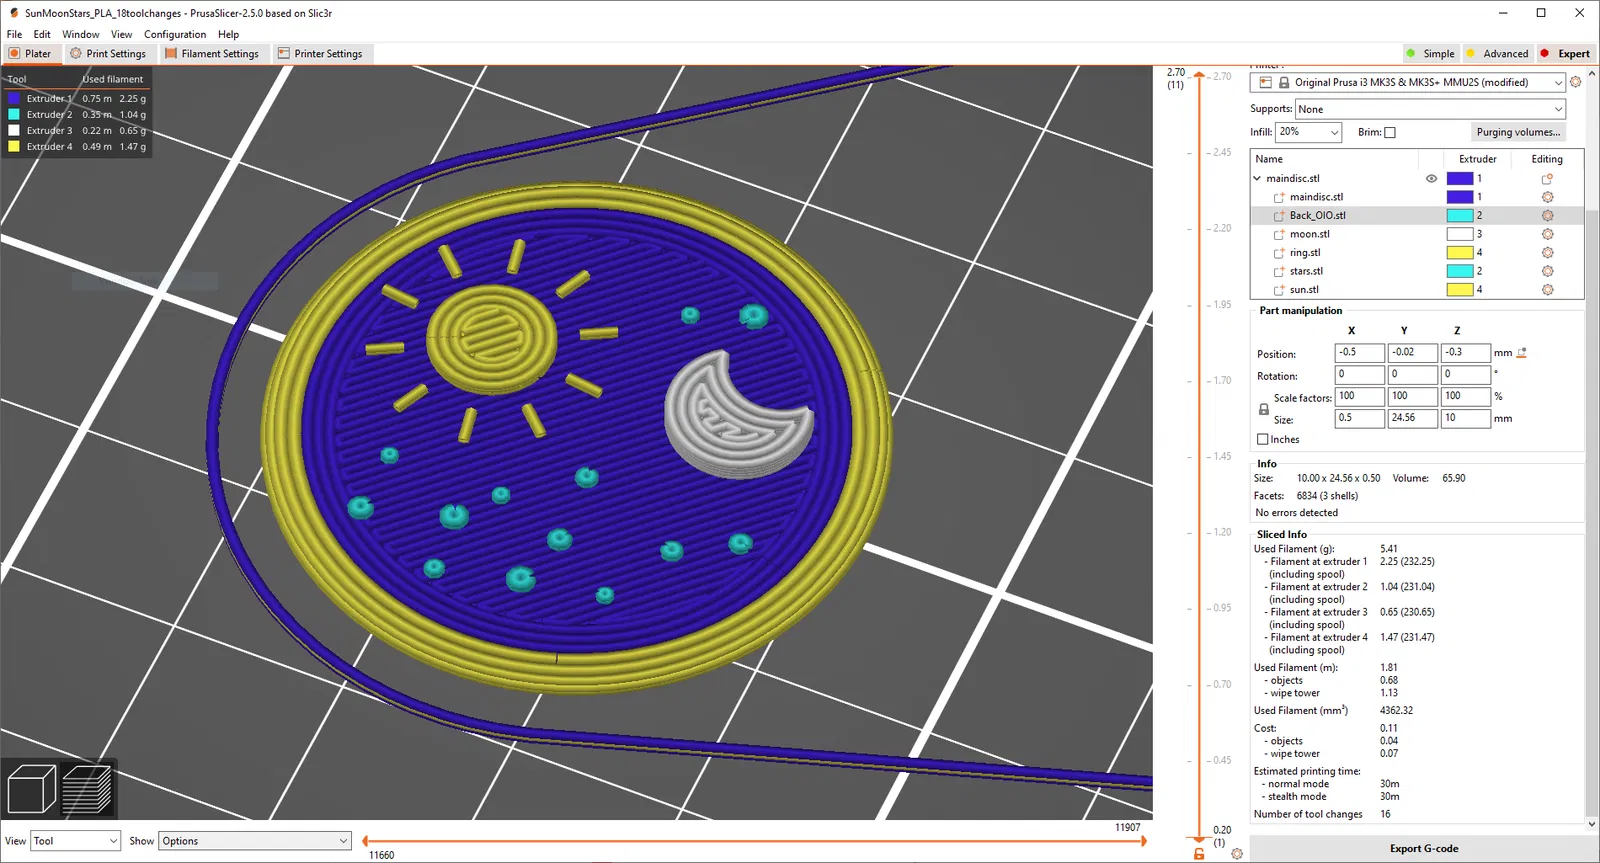Open the Show Options dropdown
The height and width of the screenshot is (863, 1600).
pos(255,841)
